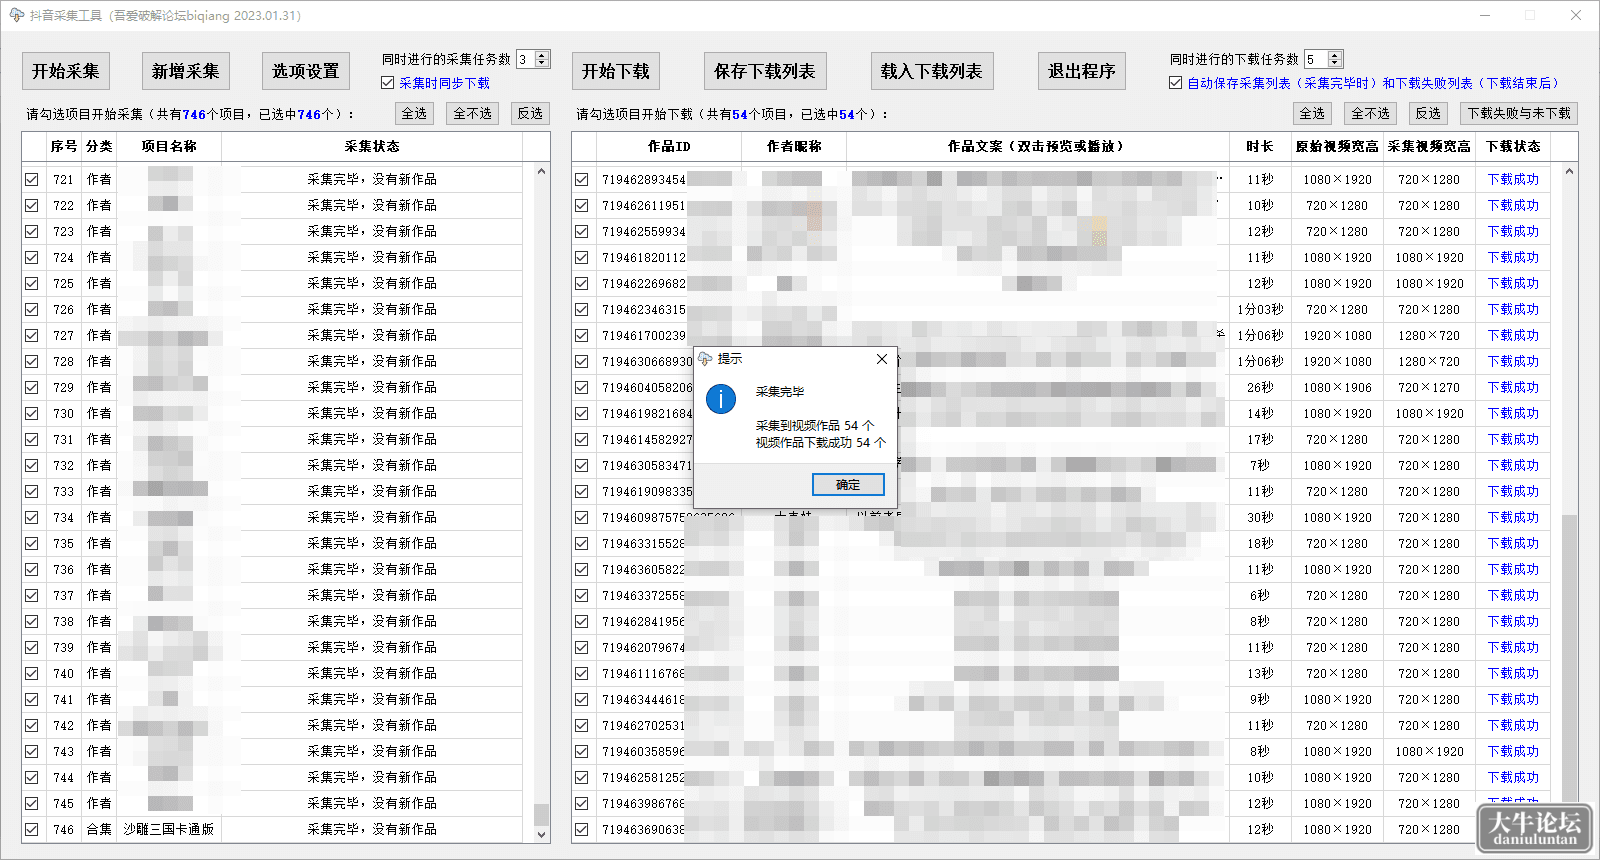Click 全不选 above the collection list
The image size is (1600, 860).
[472, 114]
